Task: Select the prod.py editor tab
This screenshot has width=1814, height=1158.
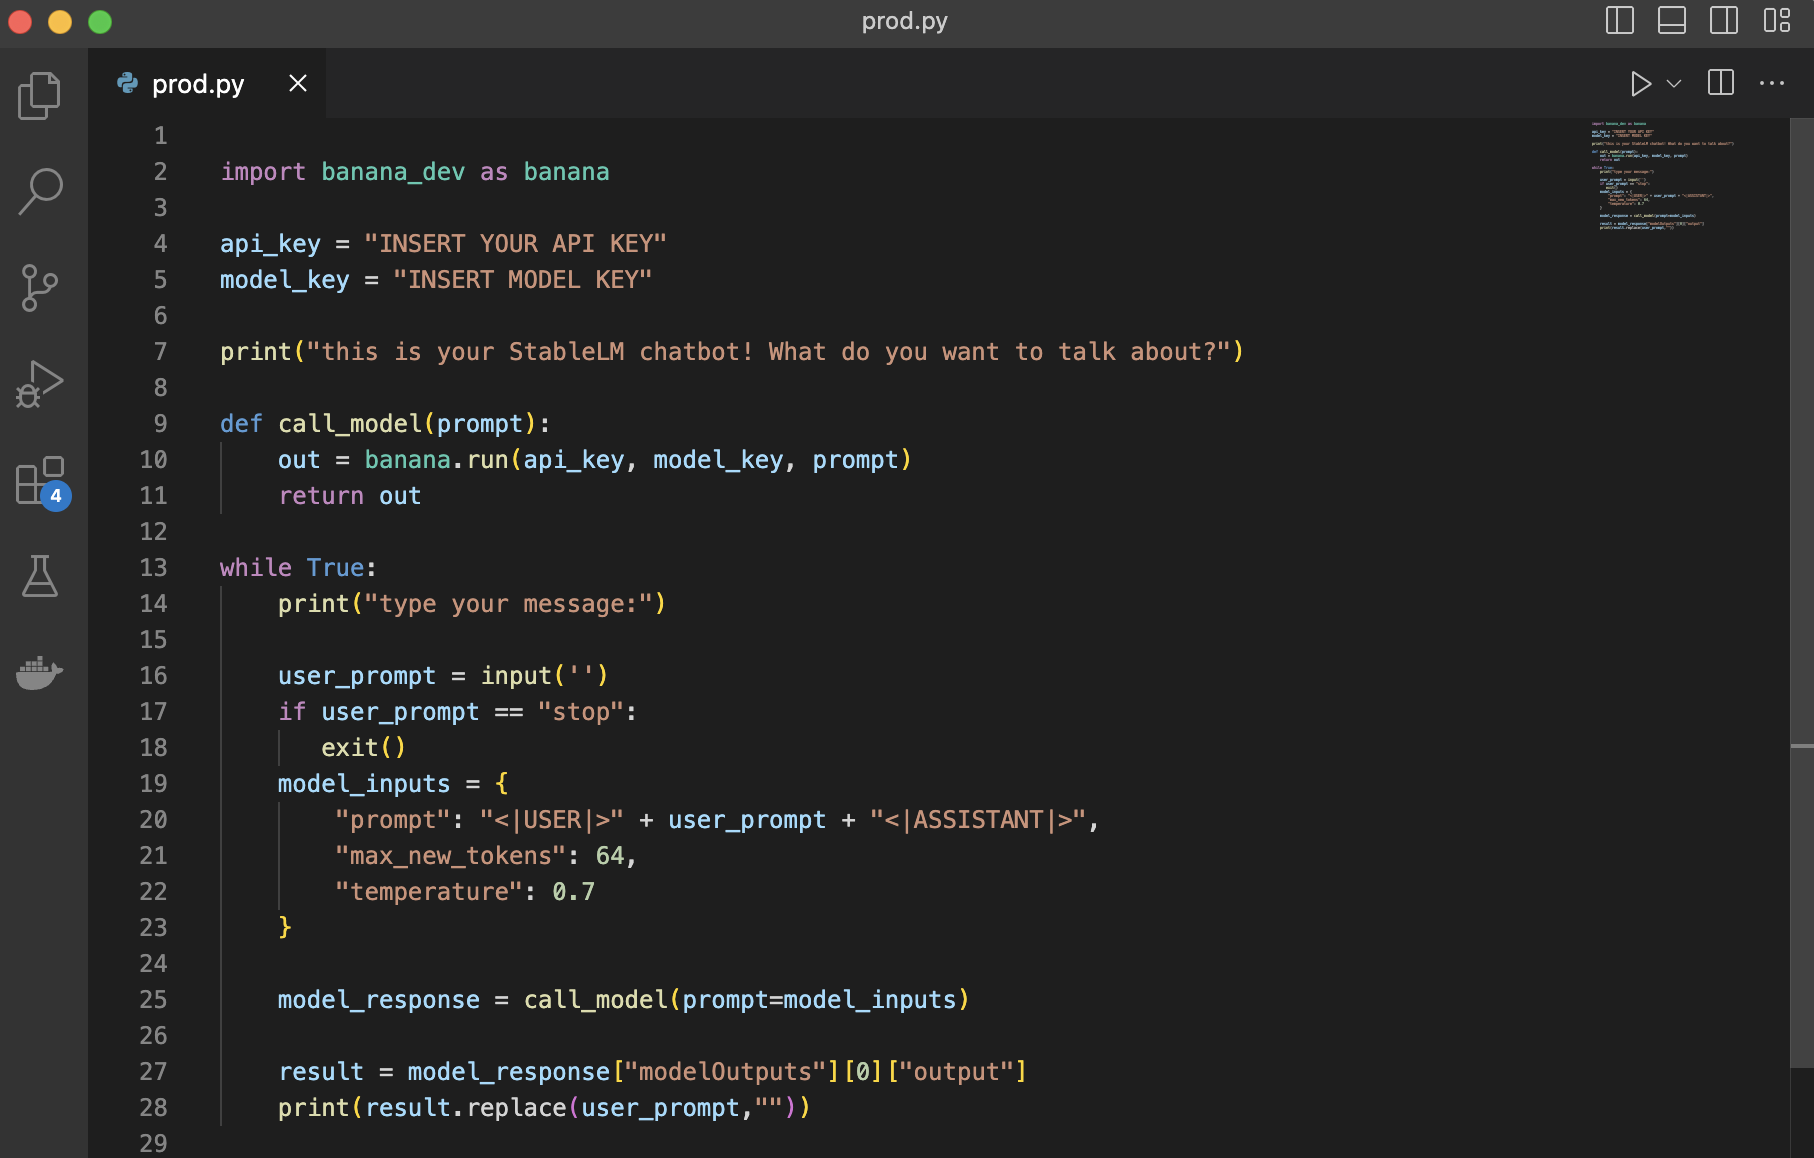Action: (x=197, y=84)
